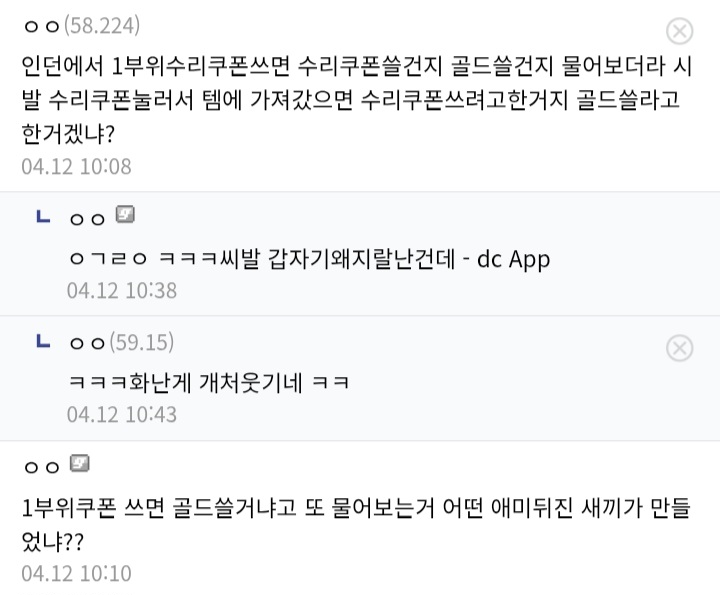Click the 04.12 10:38 timestamp
The height and width of the screenshot is (595, 720).
click(x=121, y=290)
